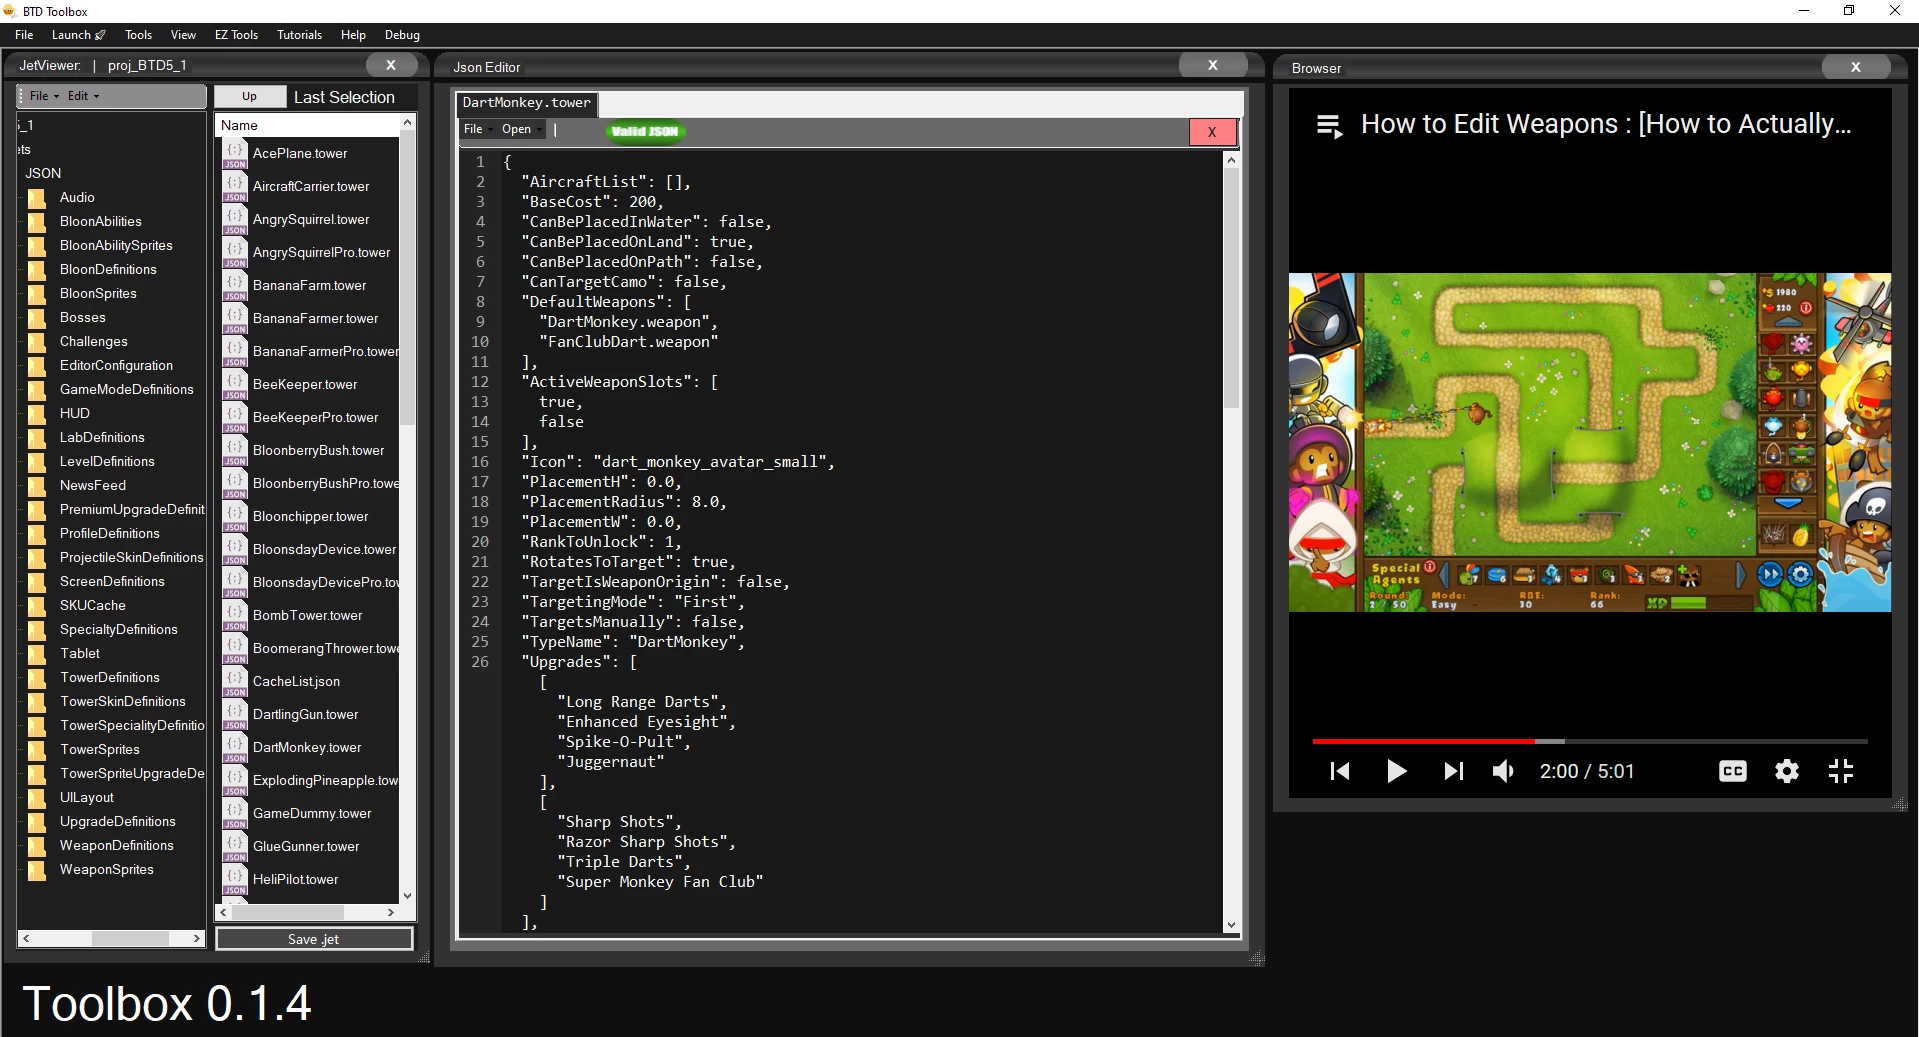Select the AcePlane.tower JSON file icon
Image resolution: width=1919 pixels, height=1037 pixels.
point(235,153)
